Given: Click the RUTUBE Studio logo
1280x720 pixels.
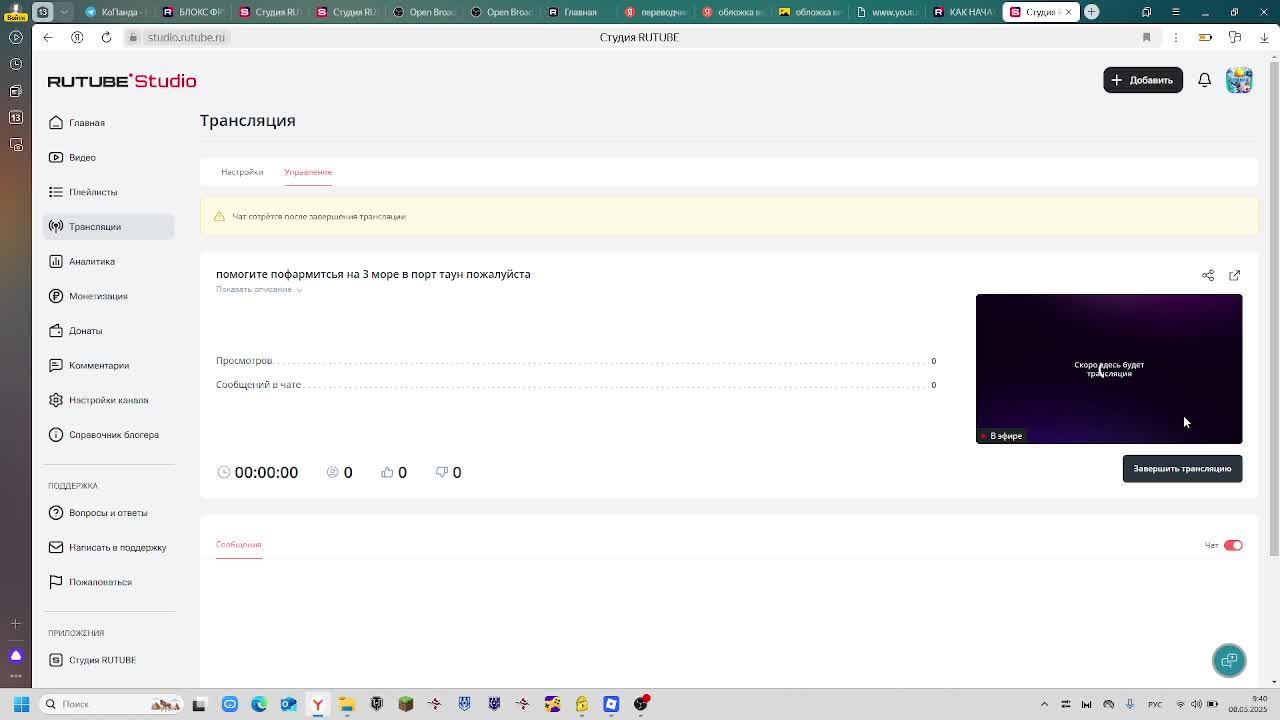Looking at the screenshot, I should pyautogui.click(x=122, y=81).
